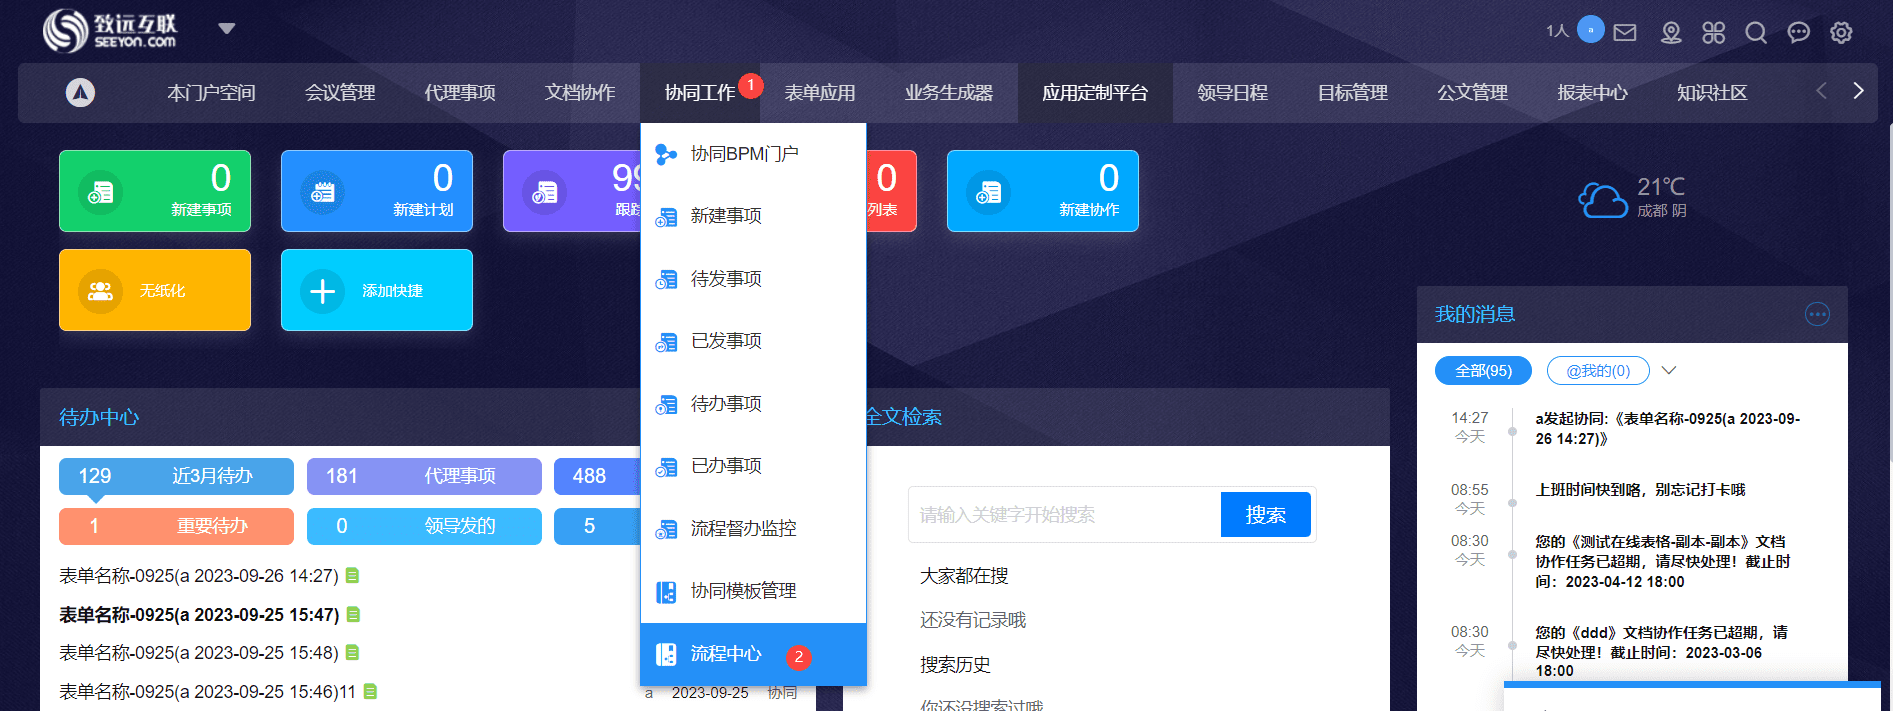Select 待发事项 in the dropdown menu
This screenshot has width=1893, height=711.
point(753,279)
